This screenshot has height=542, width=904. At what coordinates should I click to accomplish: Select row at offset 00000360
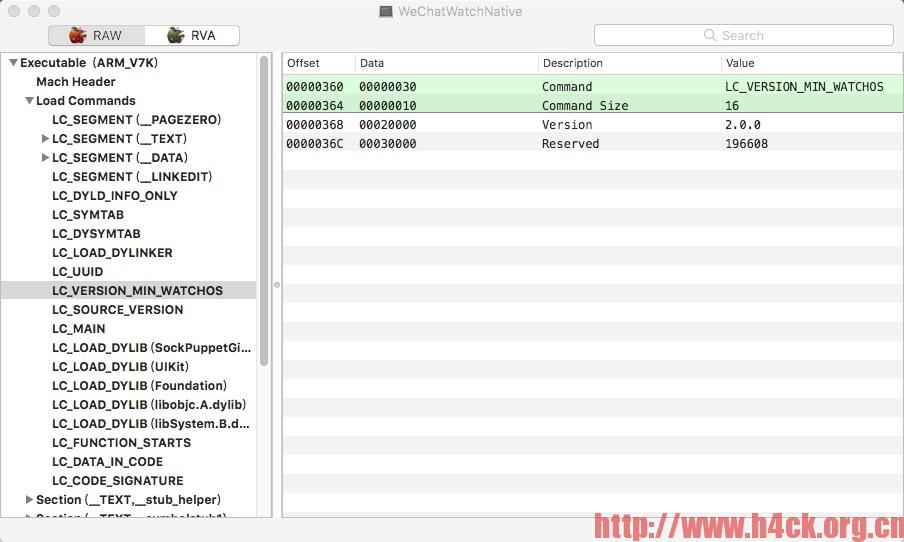[x=593, y=86]
